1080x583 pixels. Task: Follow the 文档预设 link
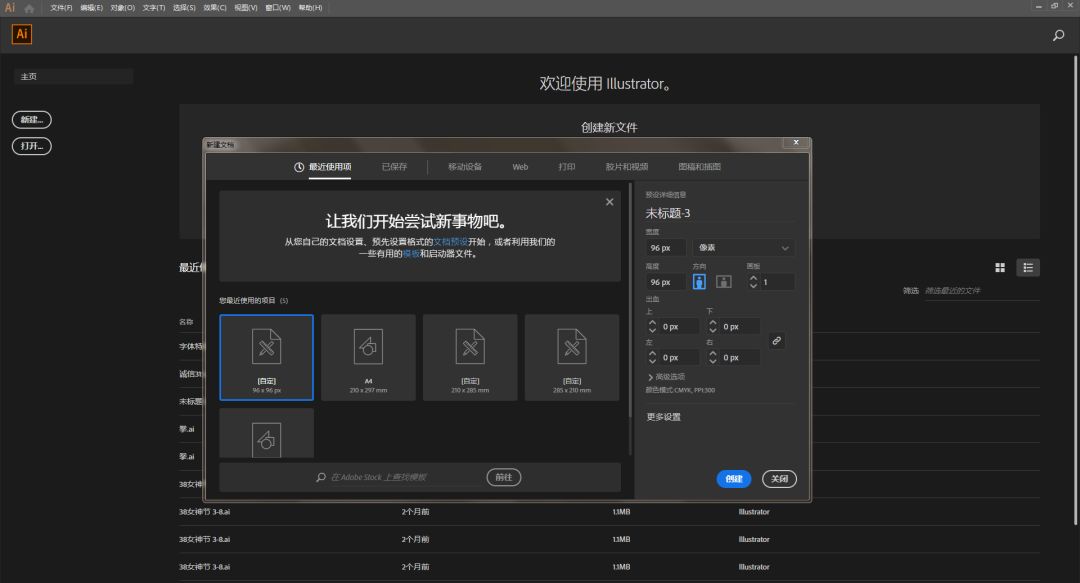(x=450, y=242)
